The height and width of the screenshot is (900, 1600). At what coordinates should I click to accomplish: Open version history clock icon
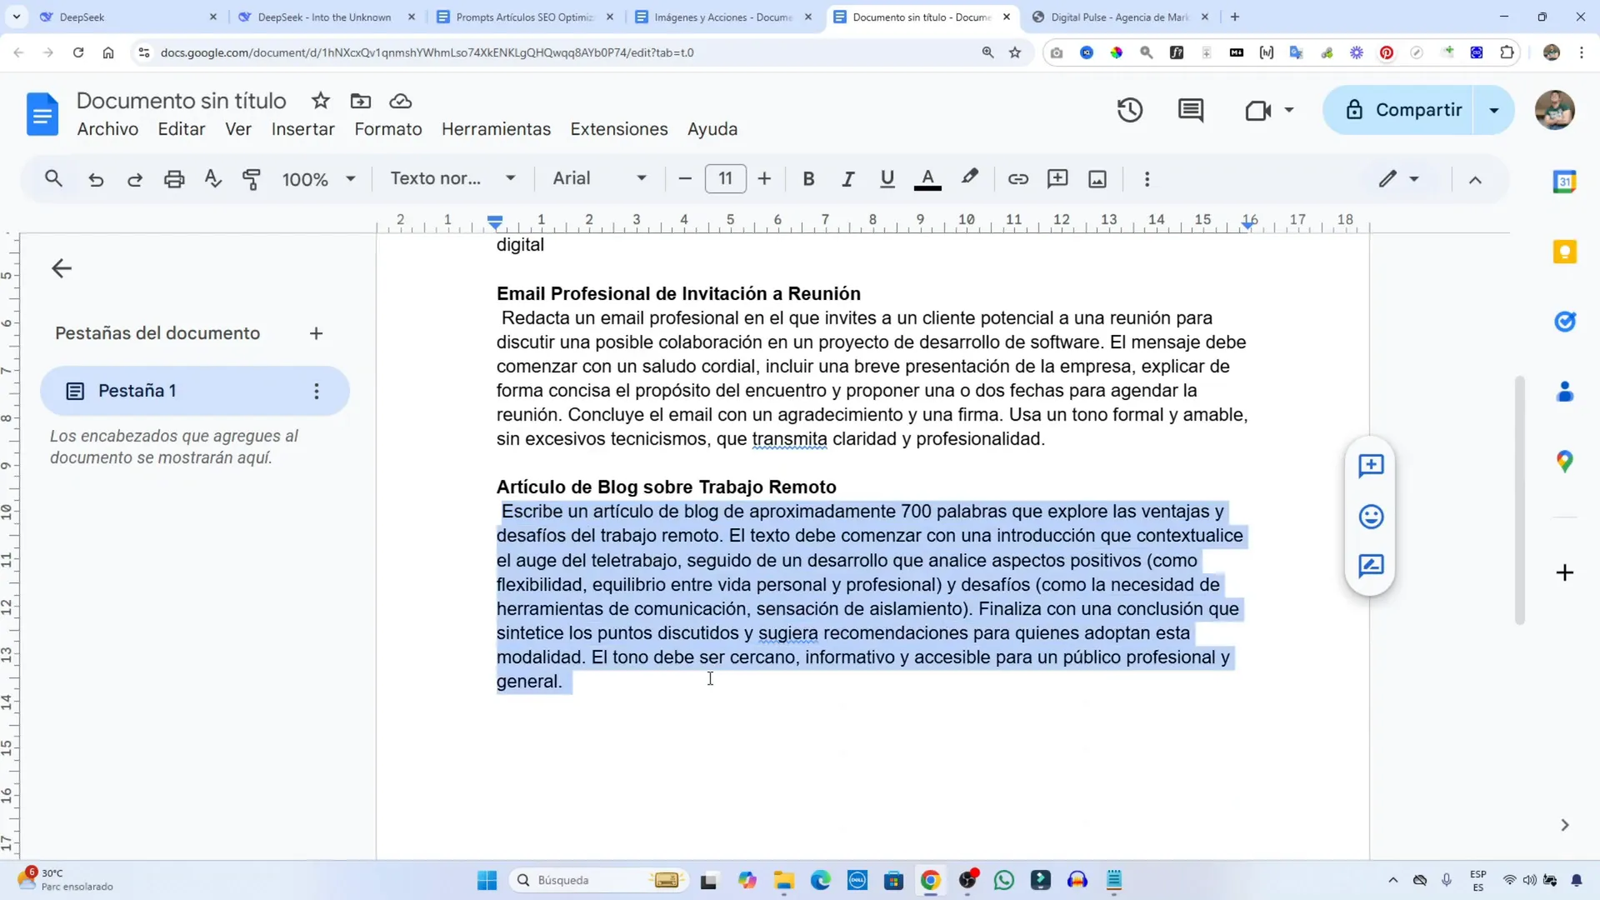(1130, 110)
